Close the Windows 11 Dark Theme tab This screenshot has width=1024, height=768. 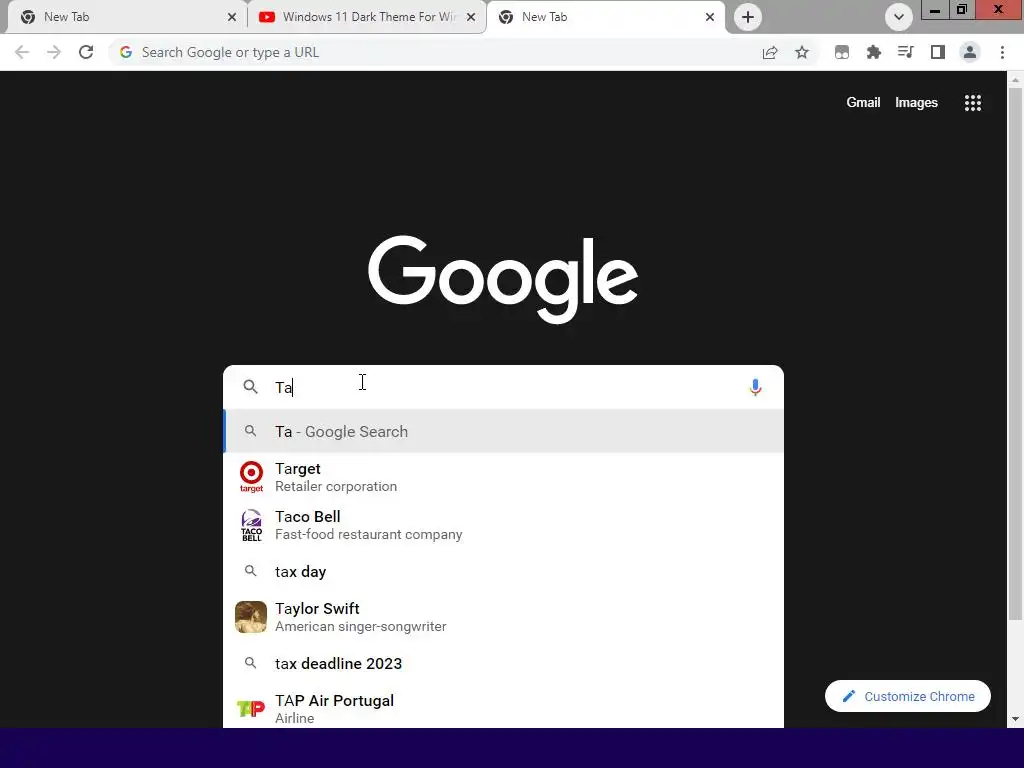471,17
